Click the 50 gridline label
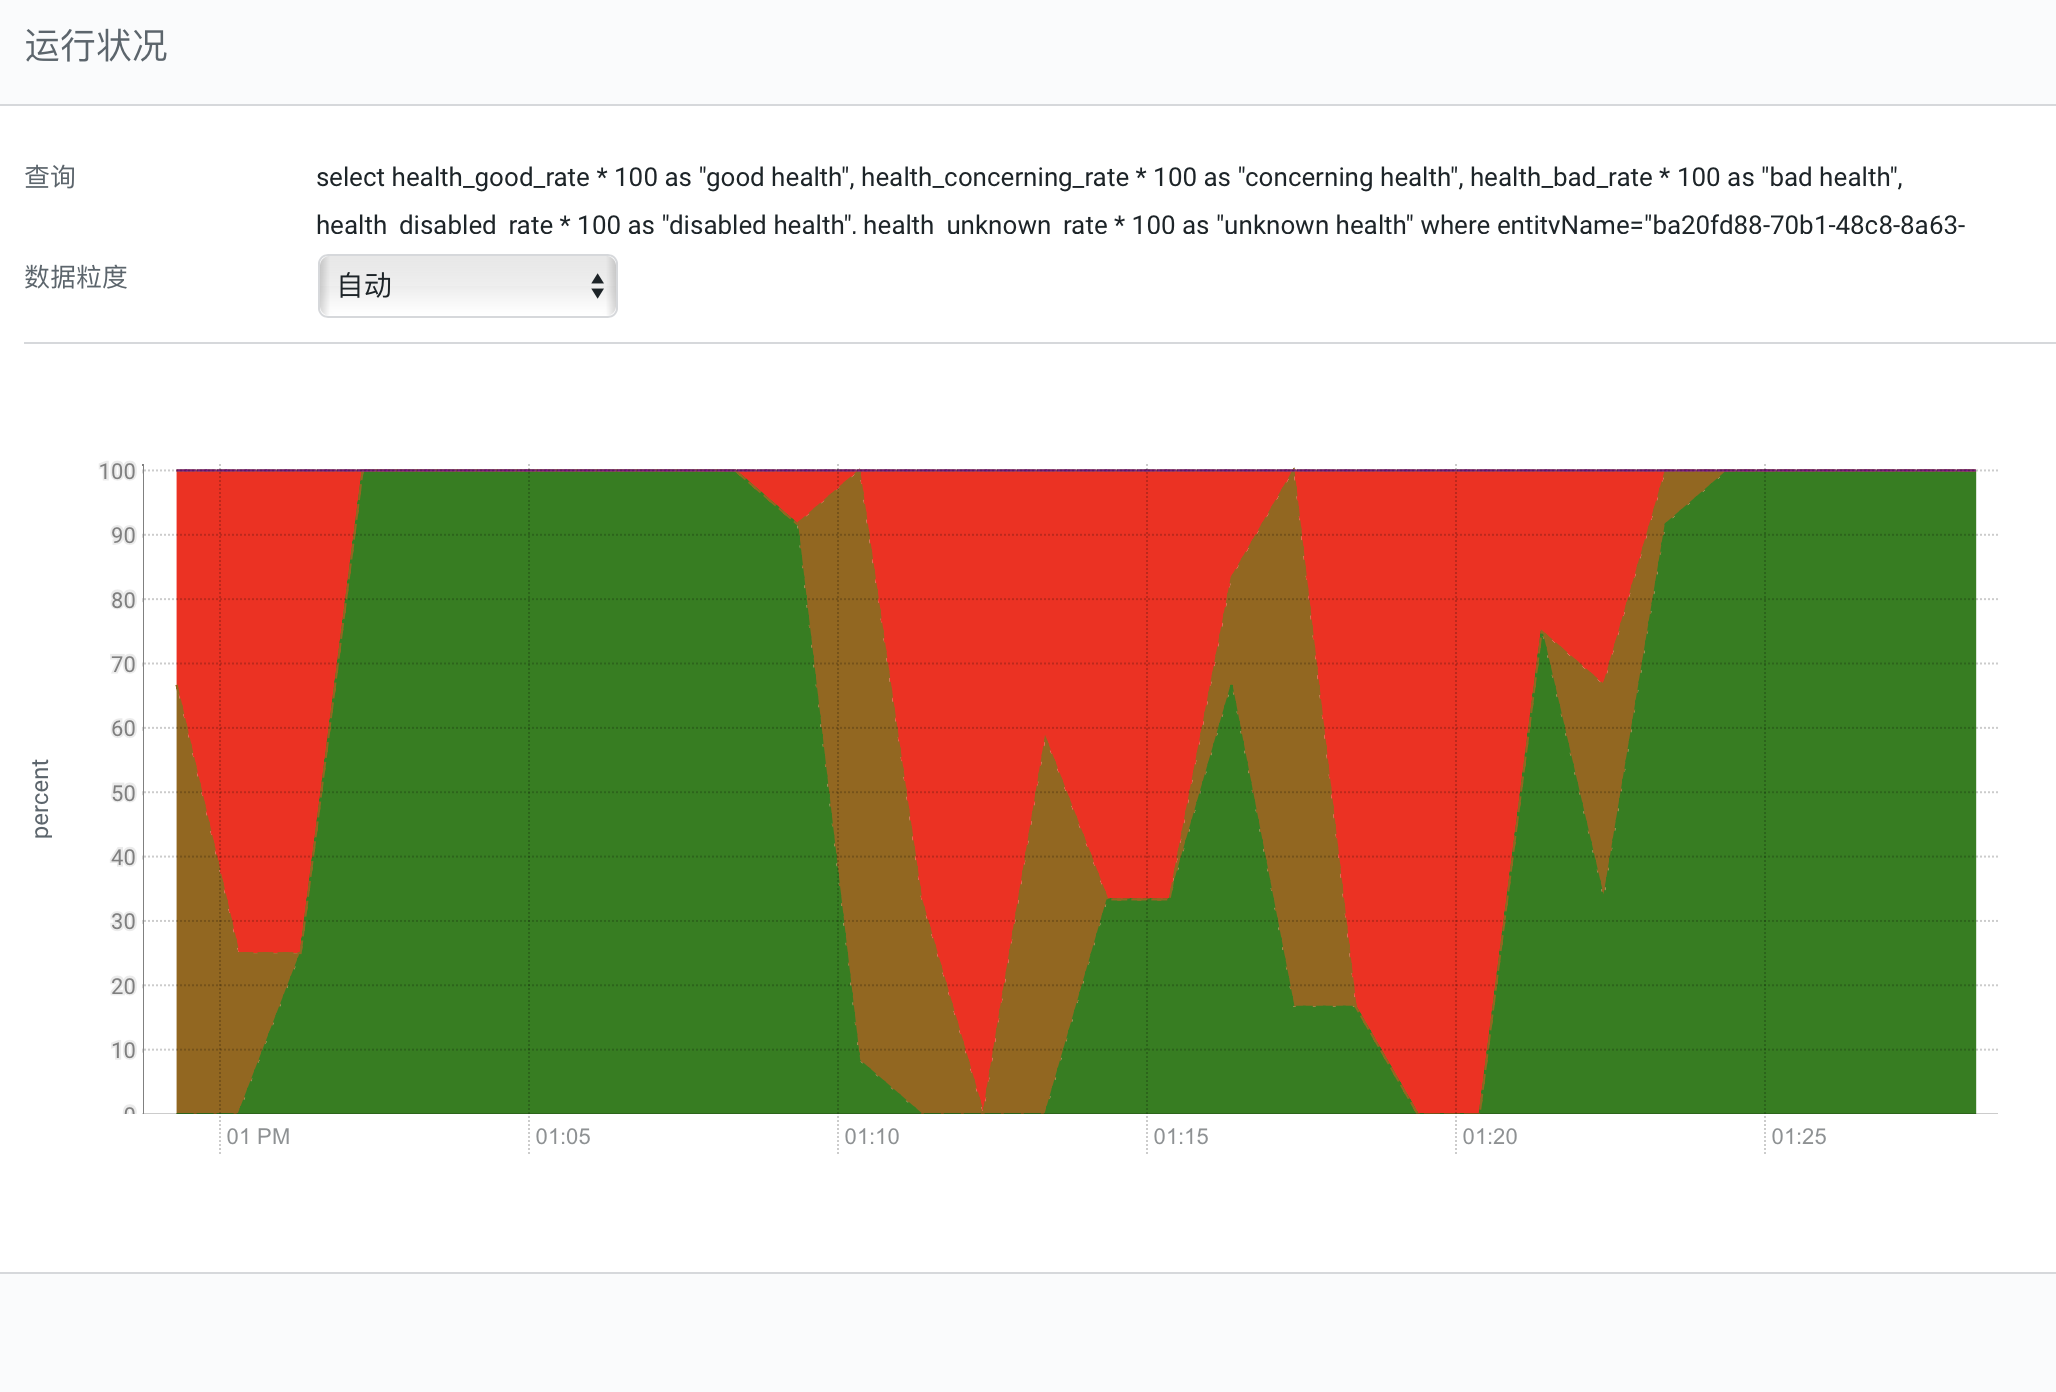The height and width of the screenshot is (1392, 2056). (122, 791)
